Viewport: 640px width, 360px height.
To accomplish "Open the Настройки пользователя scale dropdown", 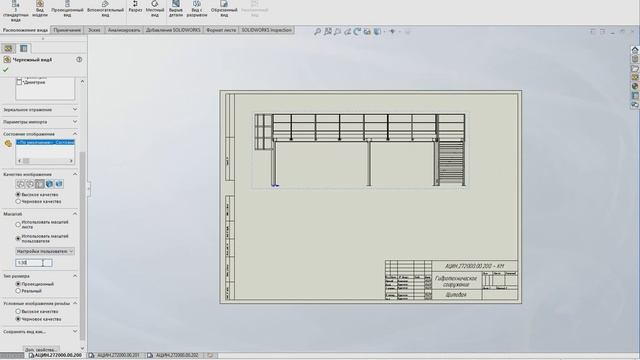I will [45, 251].
